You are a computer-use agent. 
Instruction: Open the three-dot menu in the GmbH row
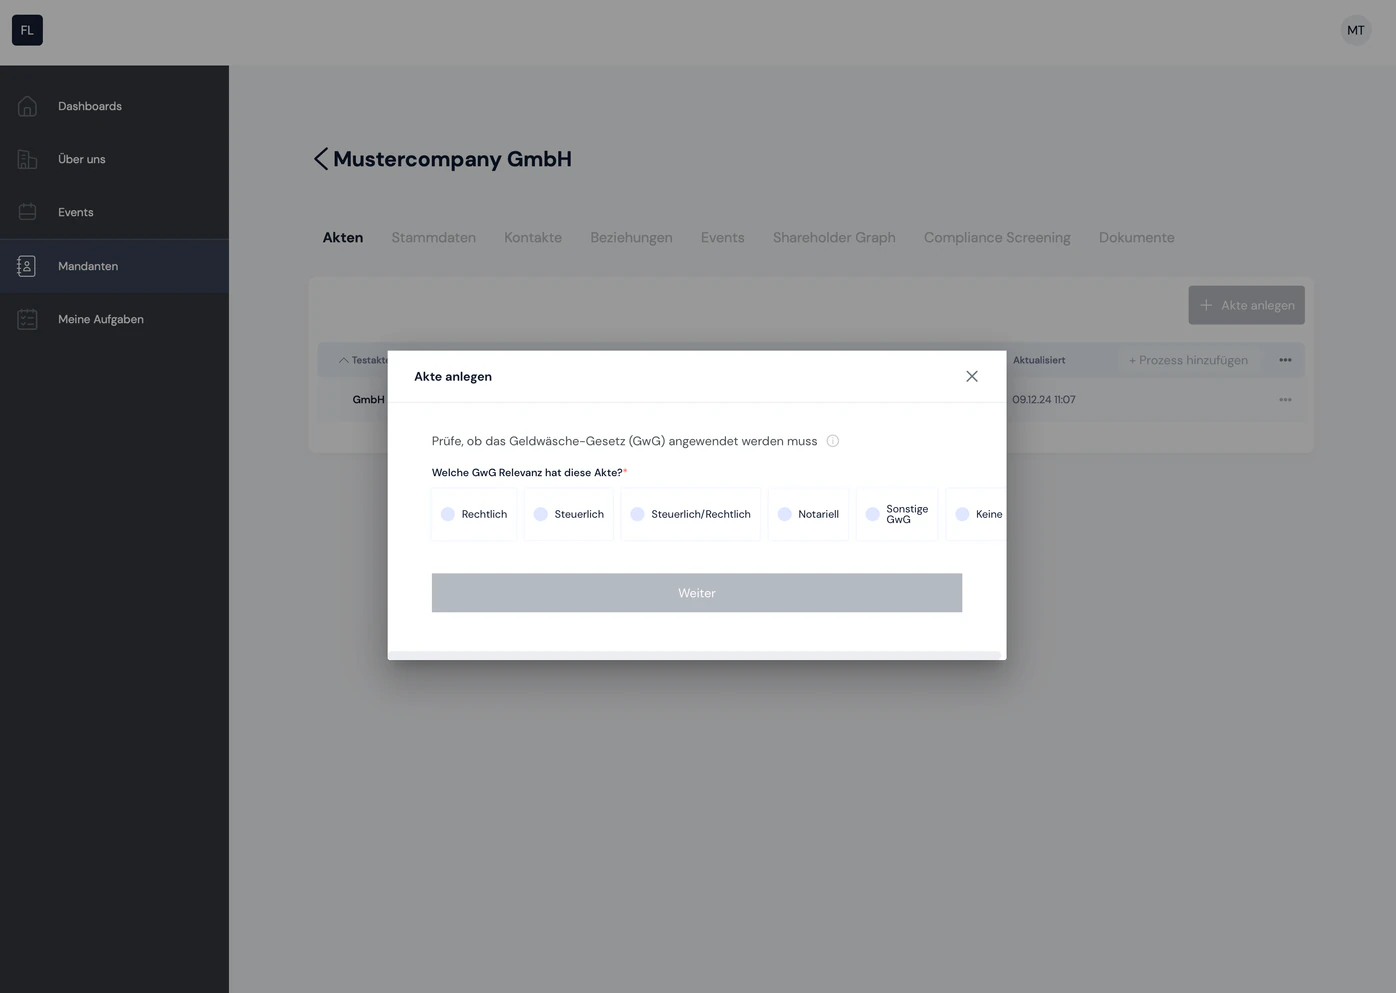point(1285,400)
